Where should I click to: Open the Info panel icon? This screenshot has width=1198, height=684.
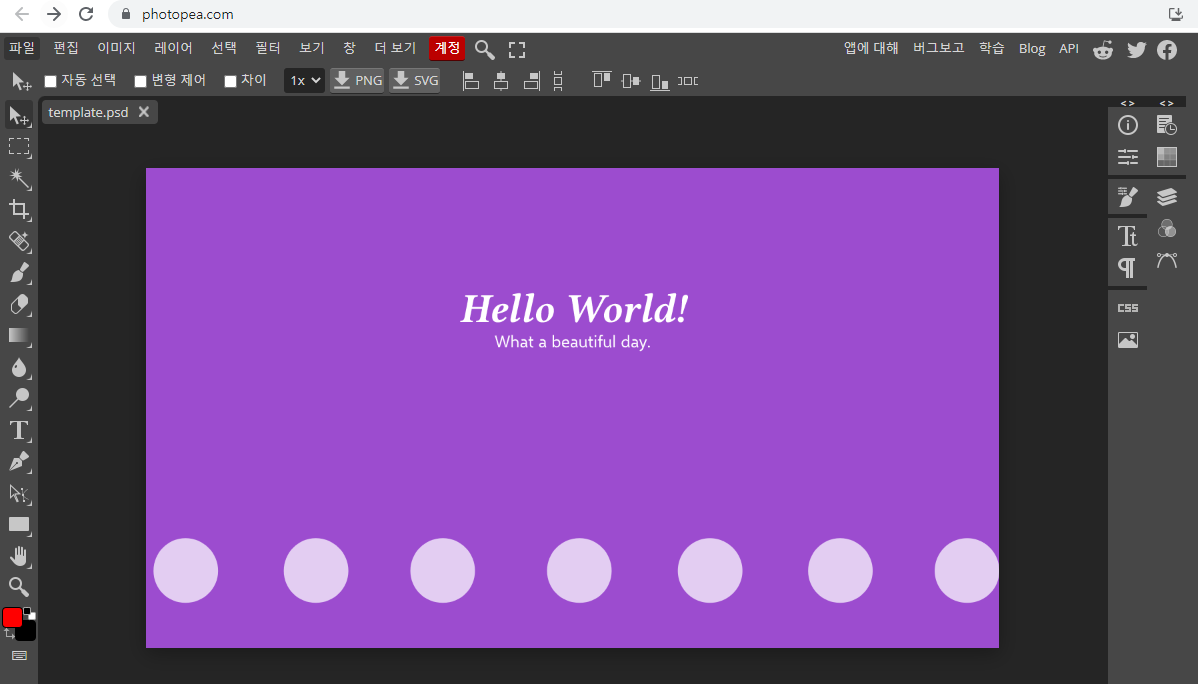(1128, 125)
